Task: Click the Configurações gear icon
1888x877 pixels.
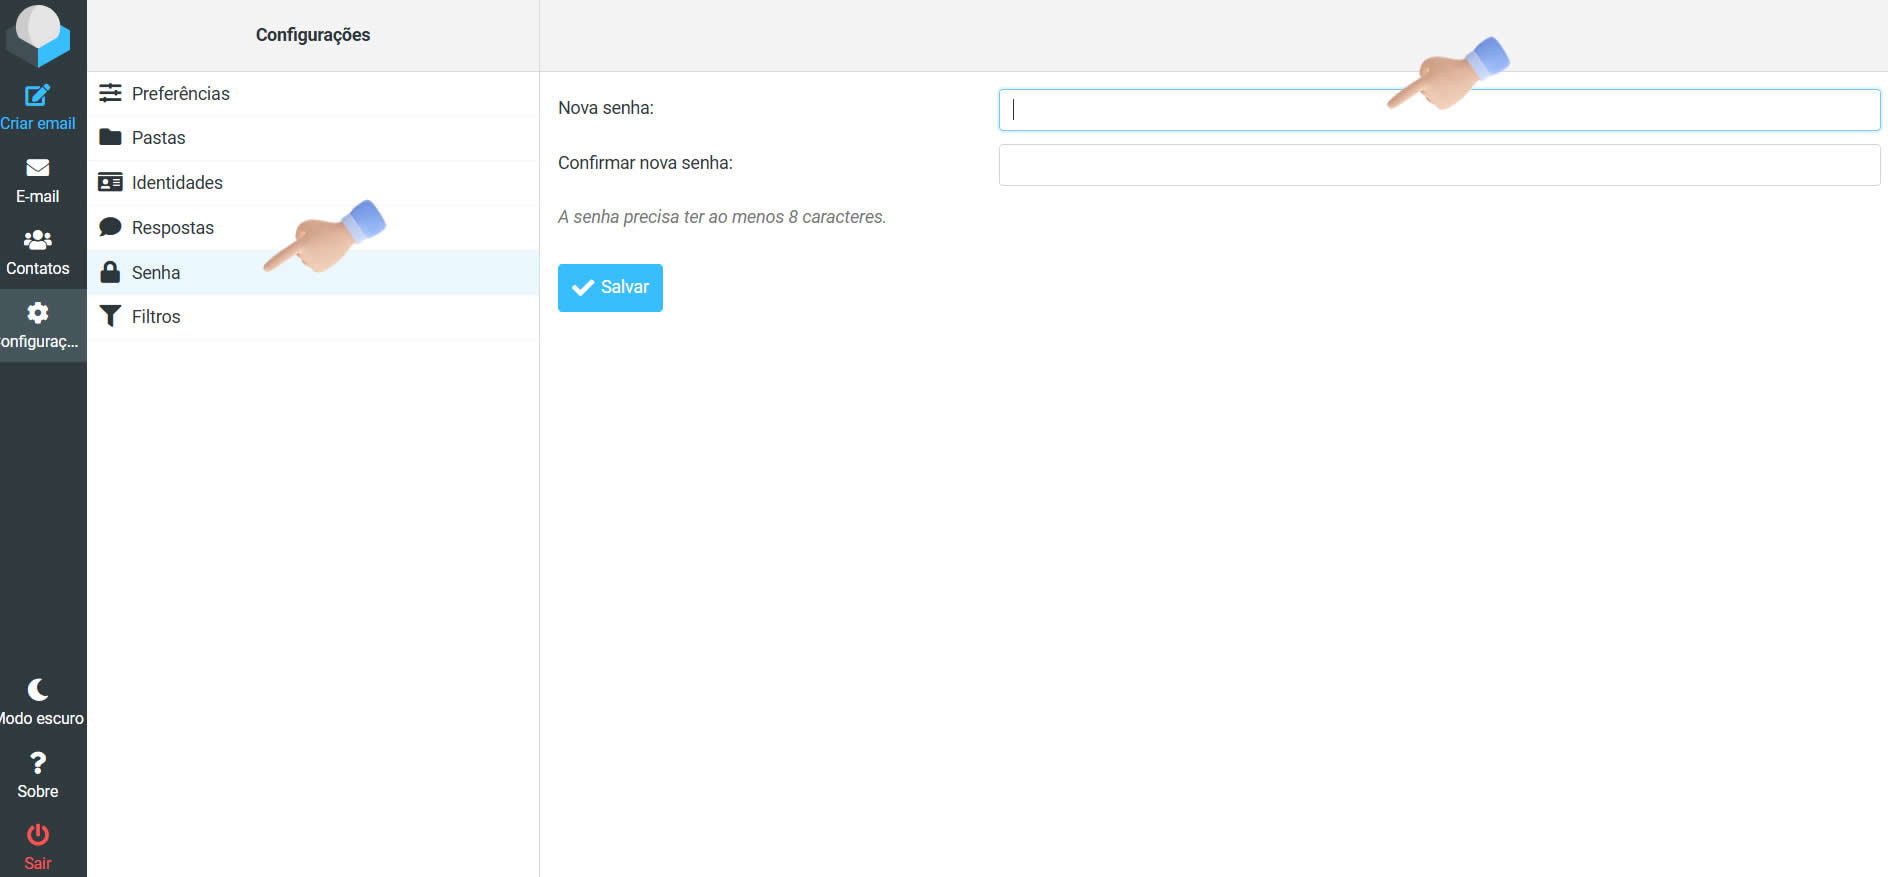Action: point(38,314)
